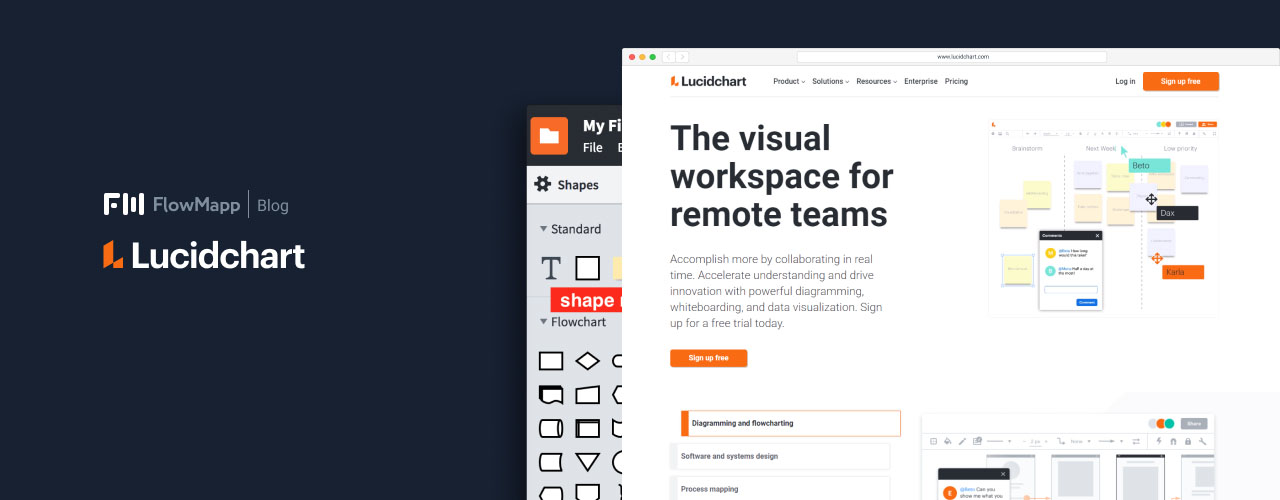The image size is (1280, 500).
Task: Open the None connector dropdown in toolbar
Action: [x=1079, y=441]
